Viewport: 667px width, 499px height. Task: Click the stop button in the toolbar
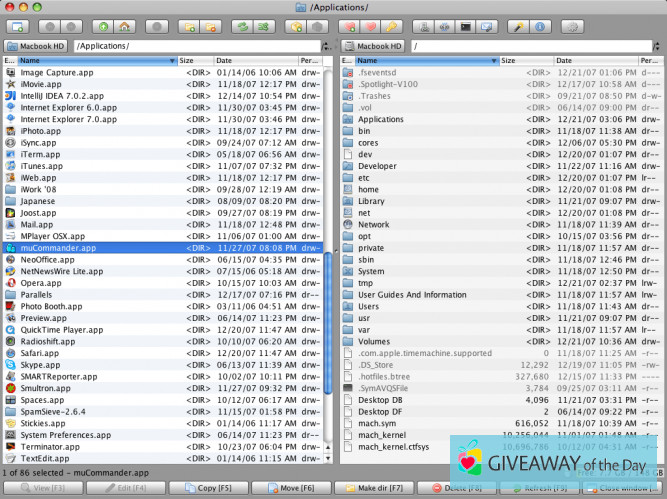(157, 25)
